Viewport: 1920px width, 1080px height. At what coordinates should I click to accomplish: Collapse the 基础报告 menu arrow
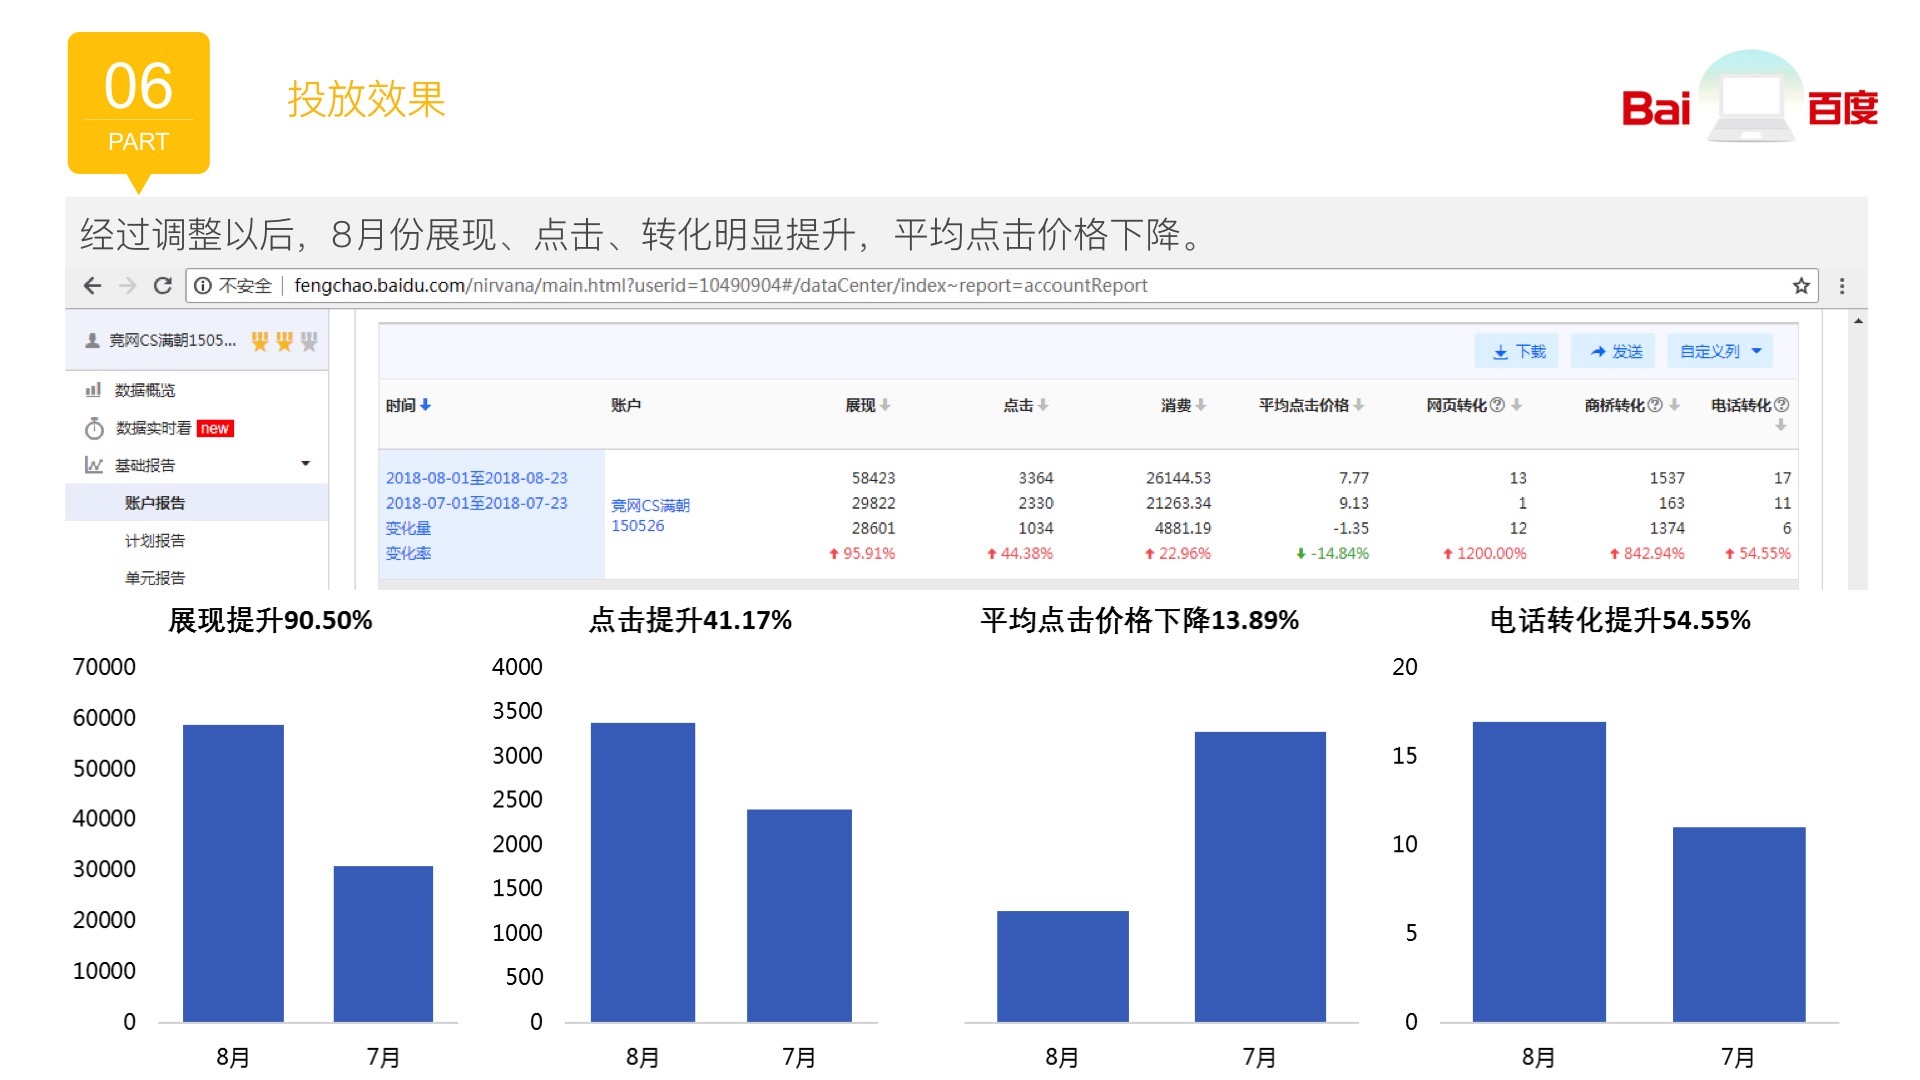306,464
